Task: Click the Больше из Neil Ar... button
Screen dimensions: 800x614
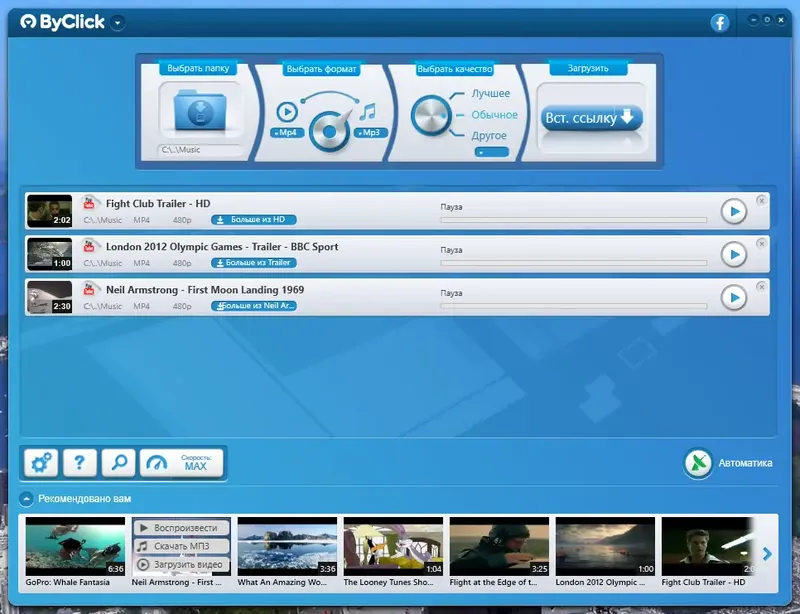Action: click(x=254, y=306)
